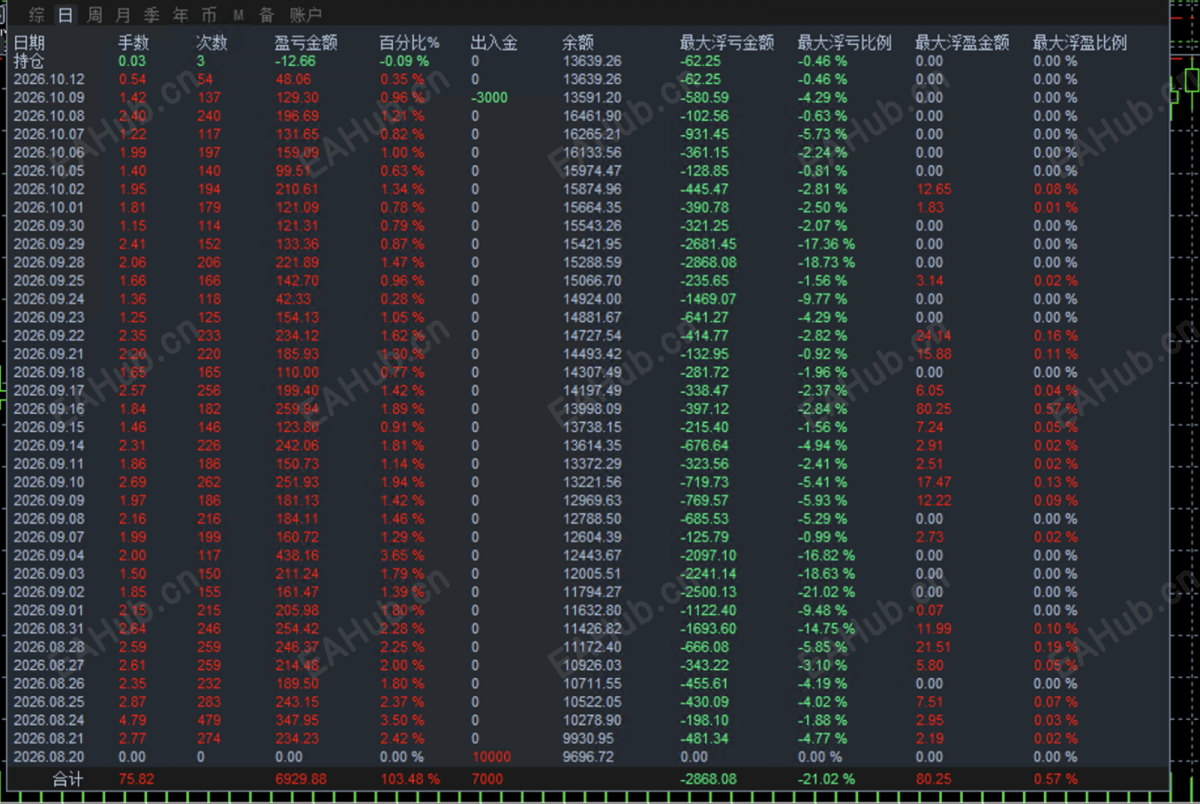Click the 日期 column header

click(x=29, y=43)
